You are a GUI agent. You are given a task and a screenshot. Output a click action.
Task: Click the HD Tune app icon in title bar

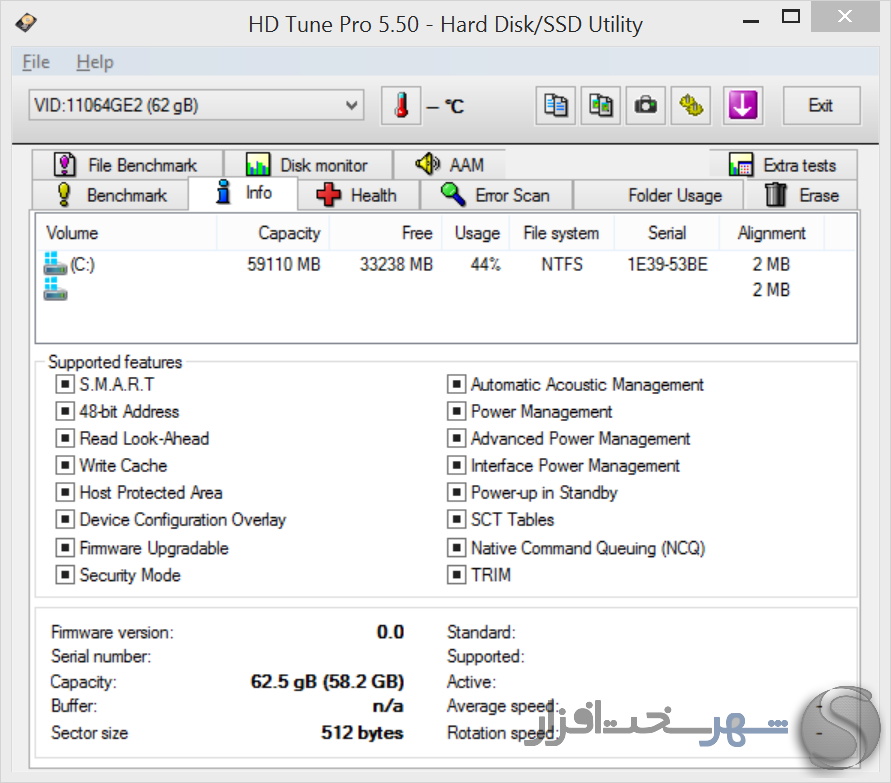coord(26,23)
